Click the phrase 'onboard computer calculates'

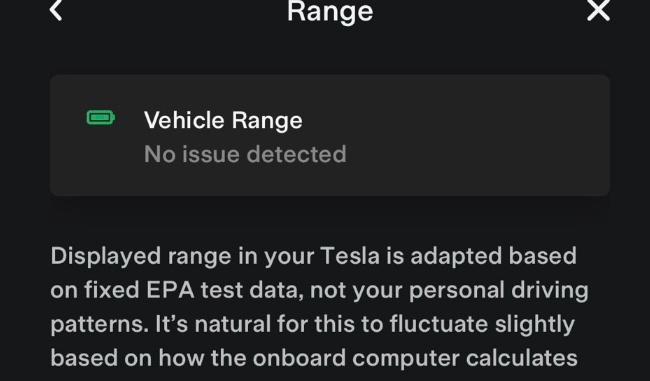tap(415, 359)
